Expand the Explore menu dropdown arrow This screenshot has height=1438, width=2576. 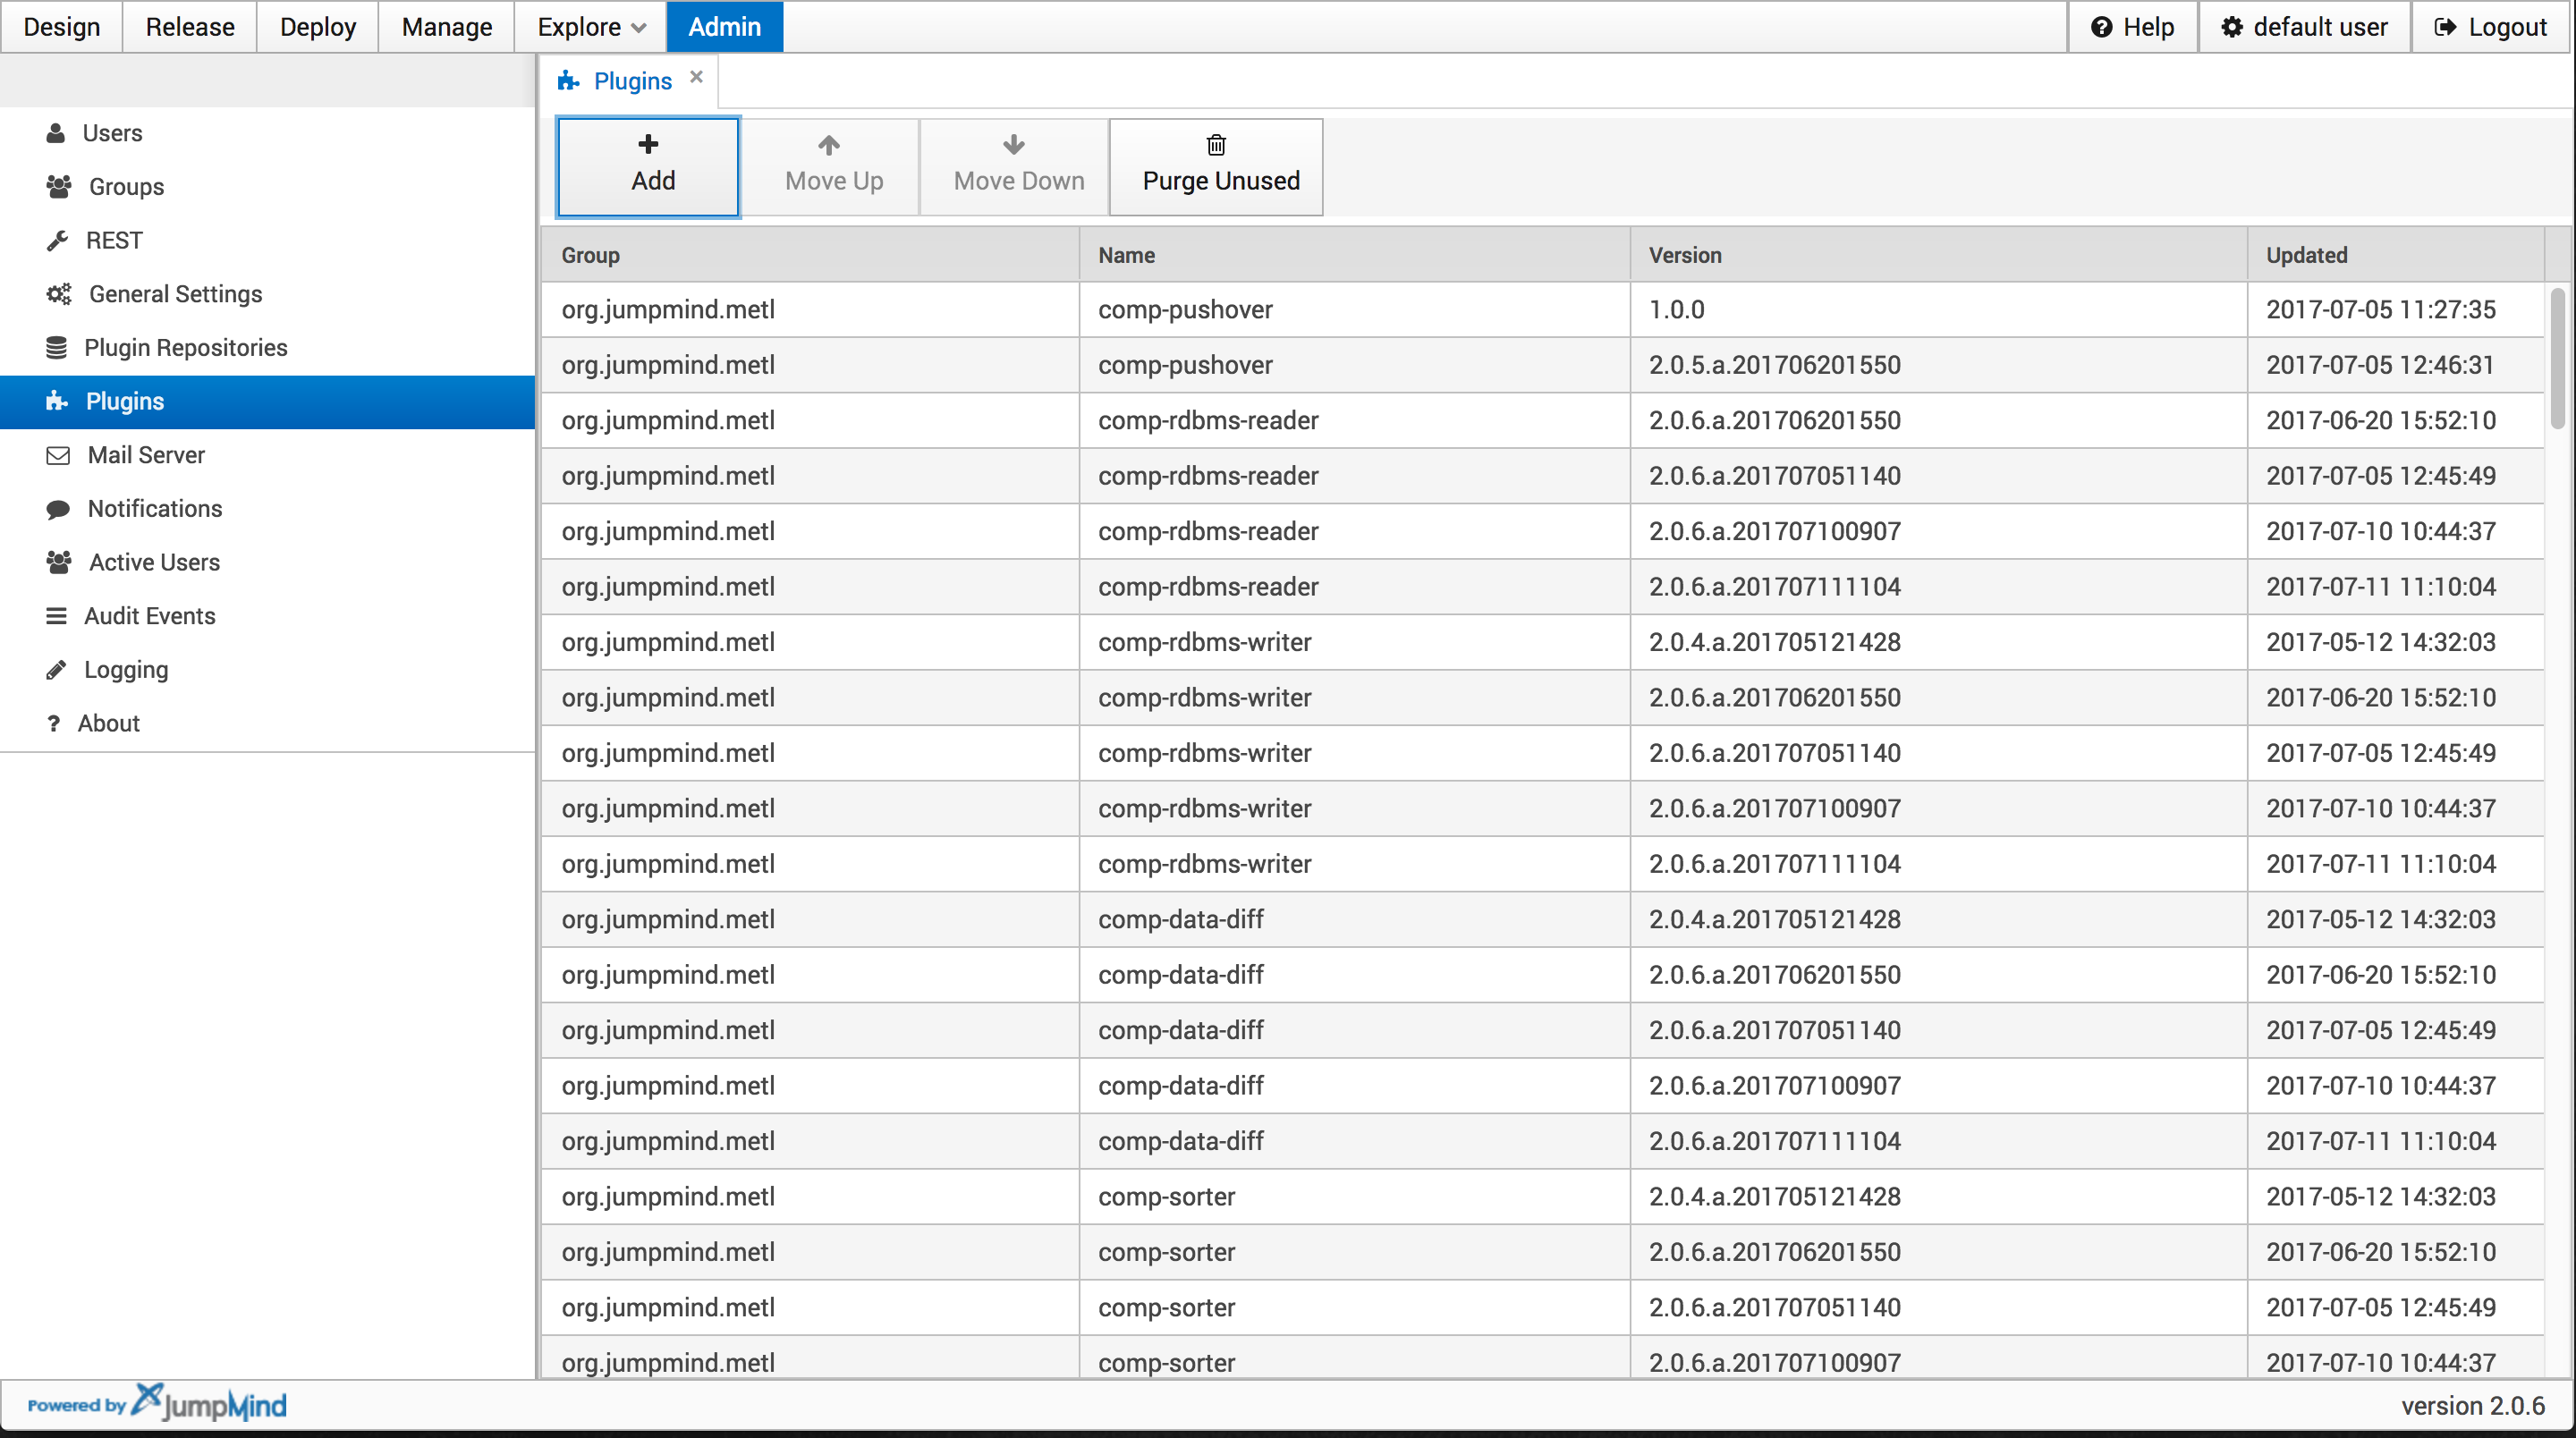pyautogui.click(x=639, y=28)
